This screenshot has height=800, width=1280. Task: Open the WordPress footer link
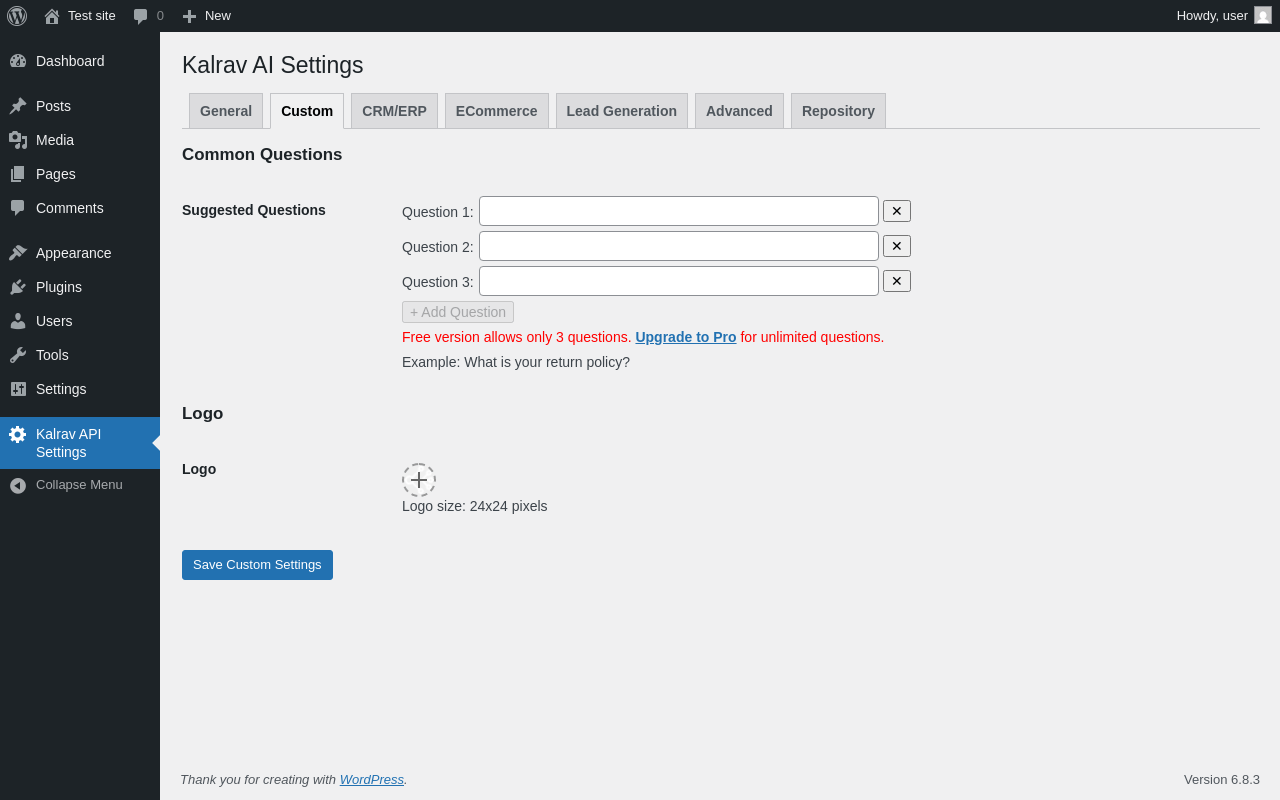(x=371, y=779)
